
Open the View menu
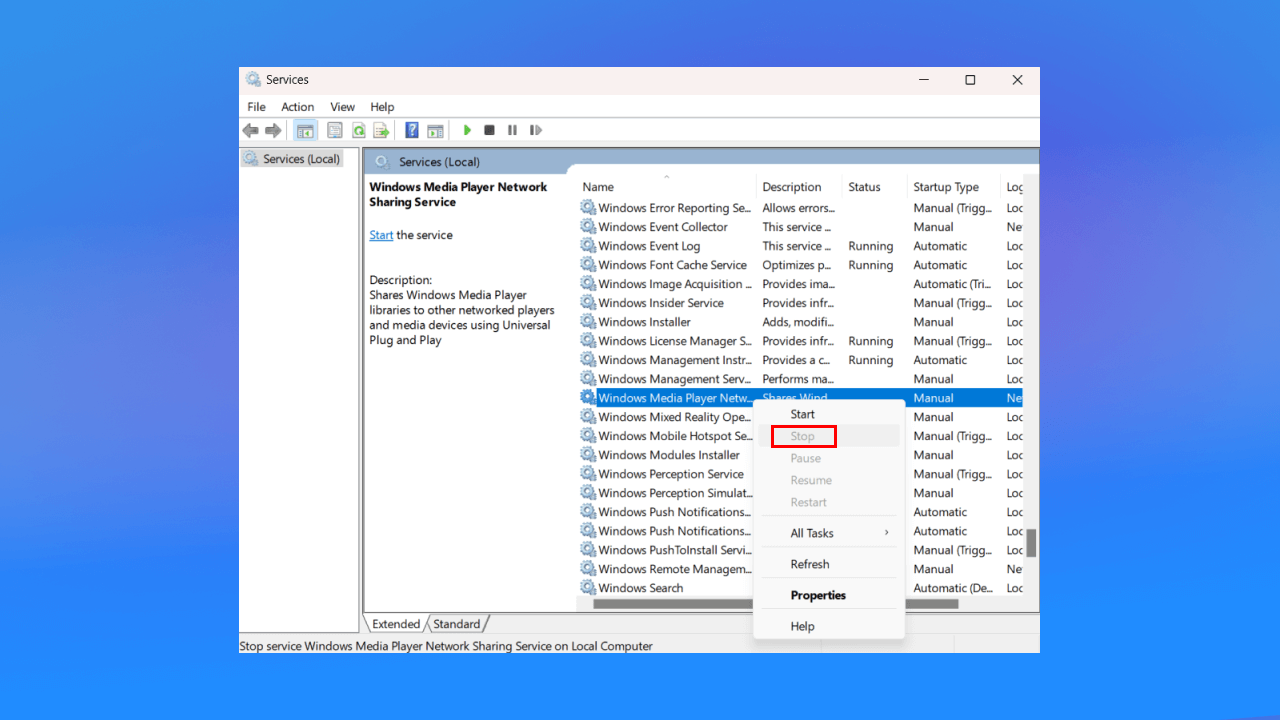point(343,107)
